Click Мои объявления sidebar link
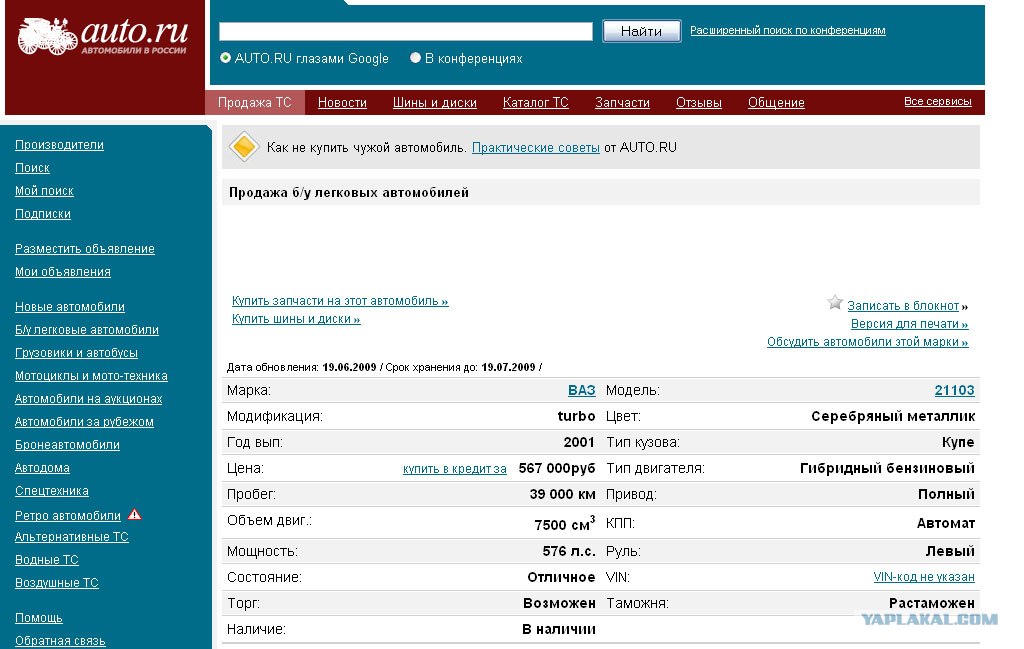Screen dimensions: 1024x649 [x=63, y=272]
